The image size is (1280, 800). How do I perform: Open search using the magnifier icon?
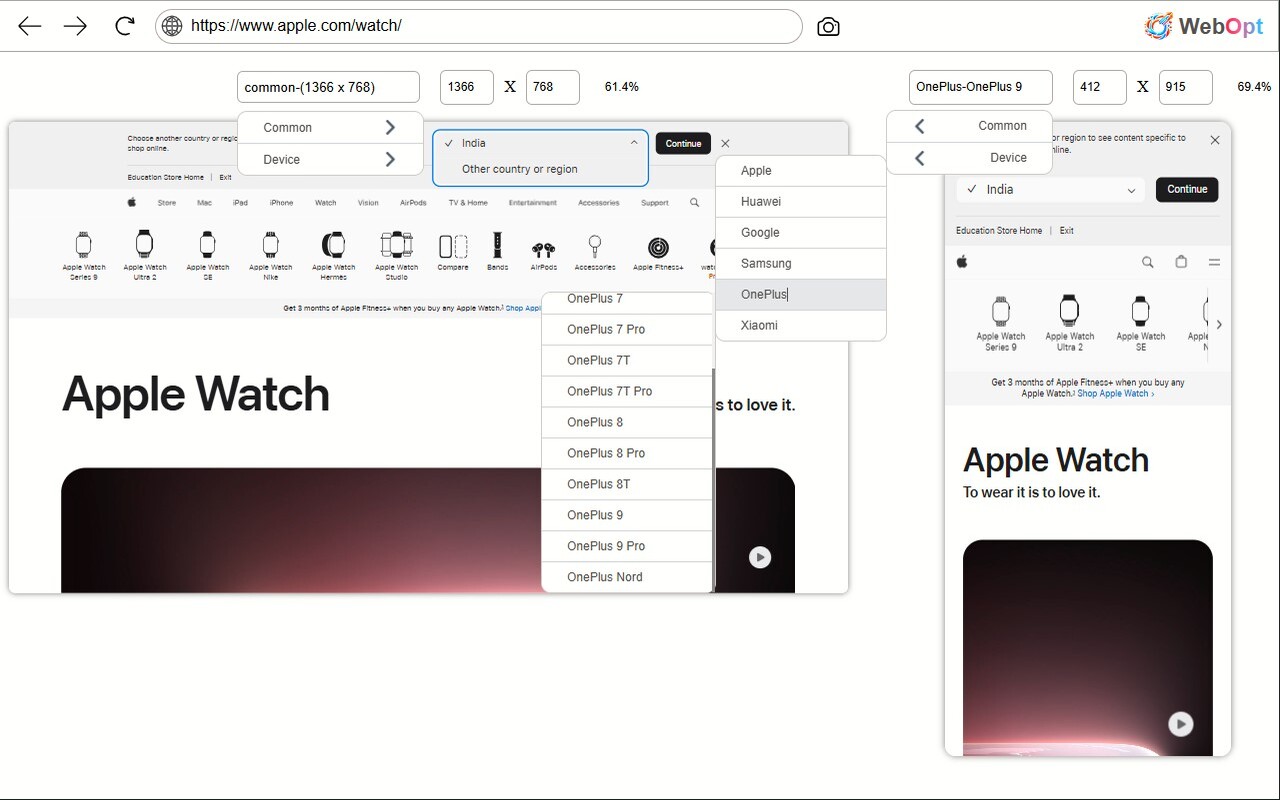tap(694, 202)
